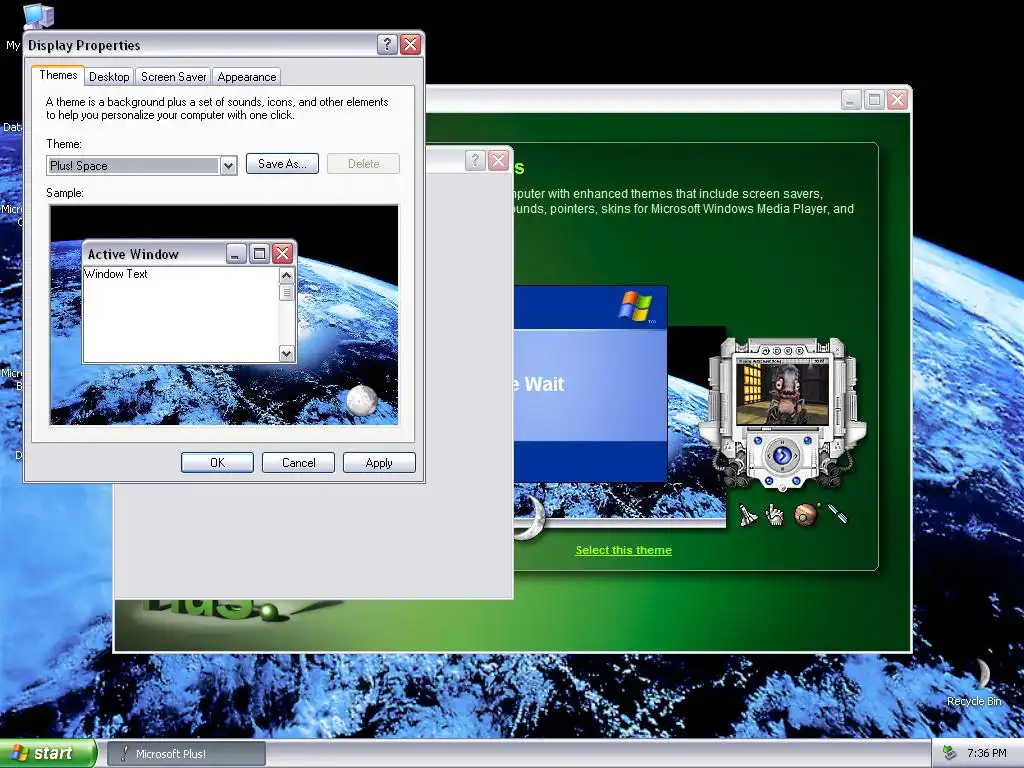This screenshot has width=1024, height=768.
Task: Click the space shuttle pointer icon
Action: (748, 515)
